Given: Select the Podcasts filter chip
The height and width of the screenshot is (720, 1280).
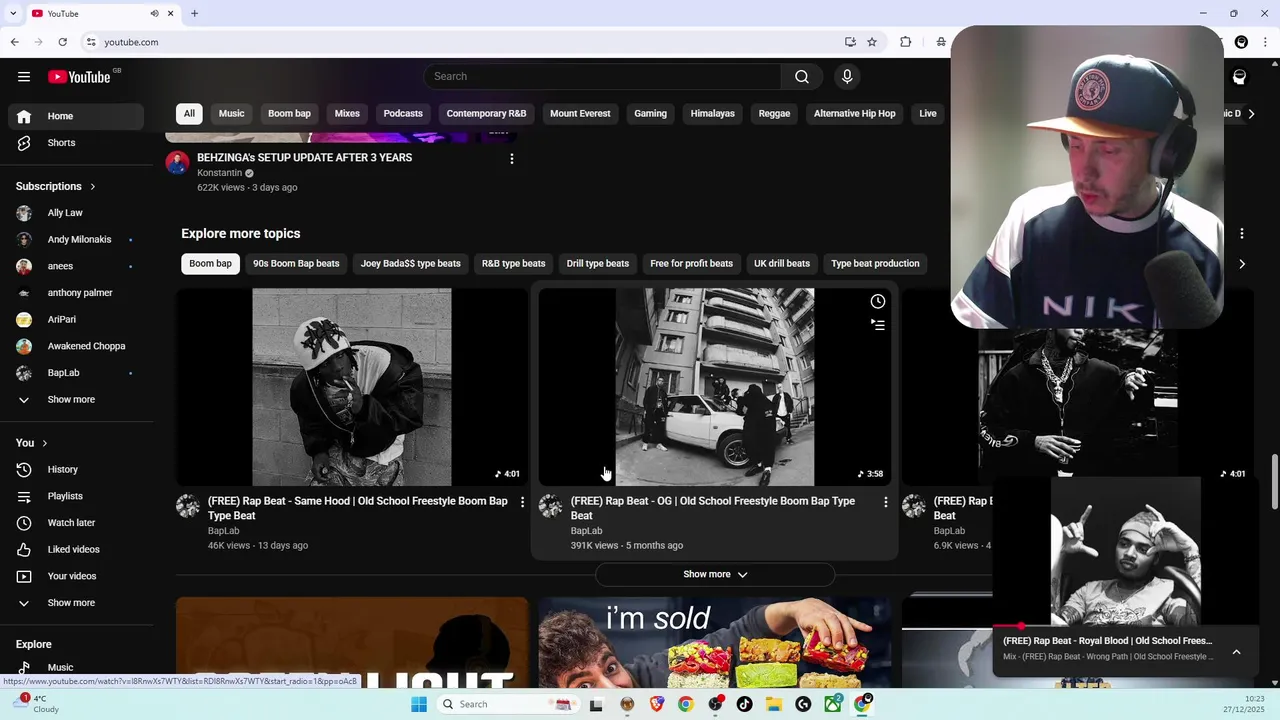Looking at the screenshot, I should coord(403,114).
